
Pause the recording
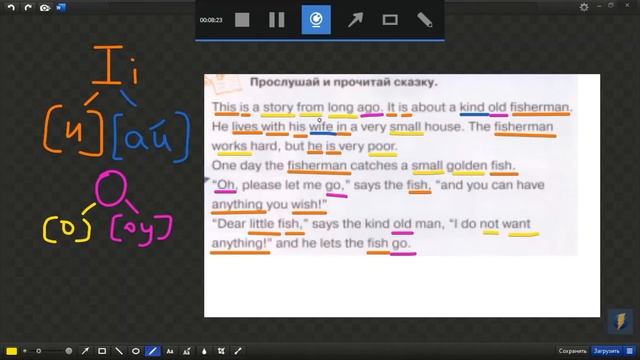tap(276, 20)
